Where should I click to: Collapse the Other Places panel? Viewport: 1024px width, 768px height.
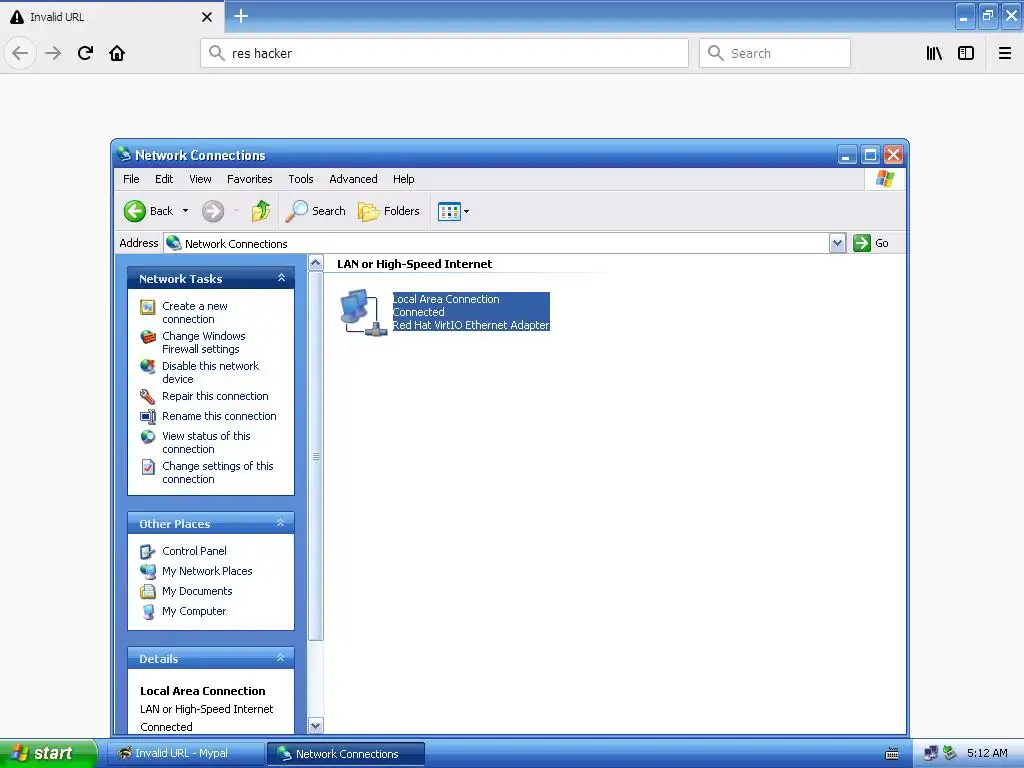coord(281,522)
